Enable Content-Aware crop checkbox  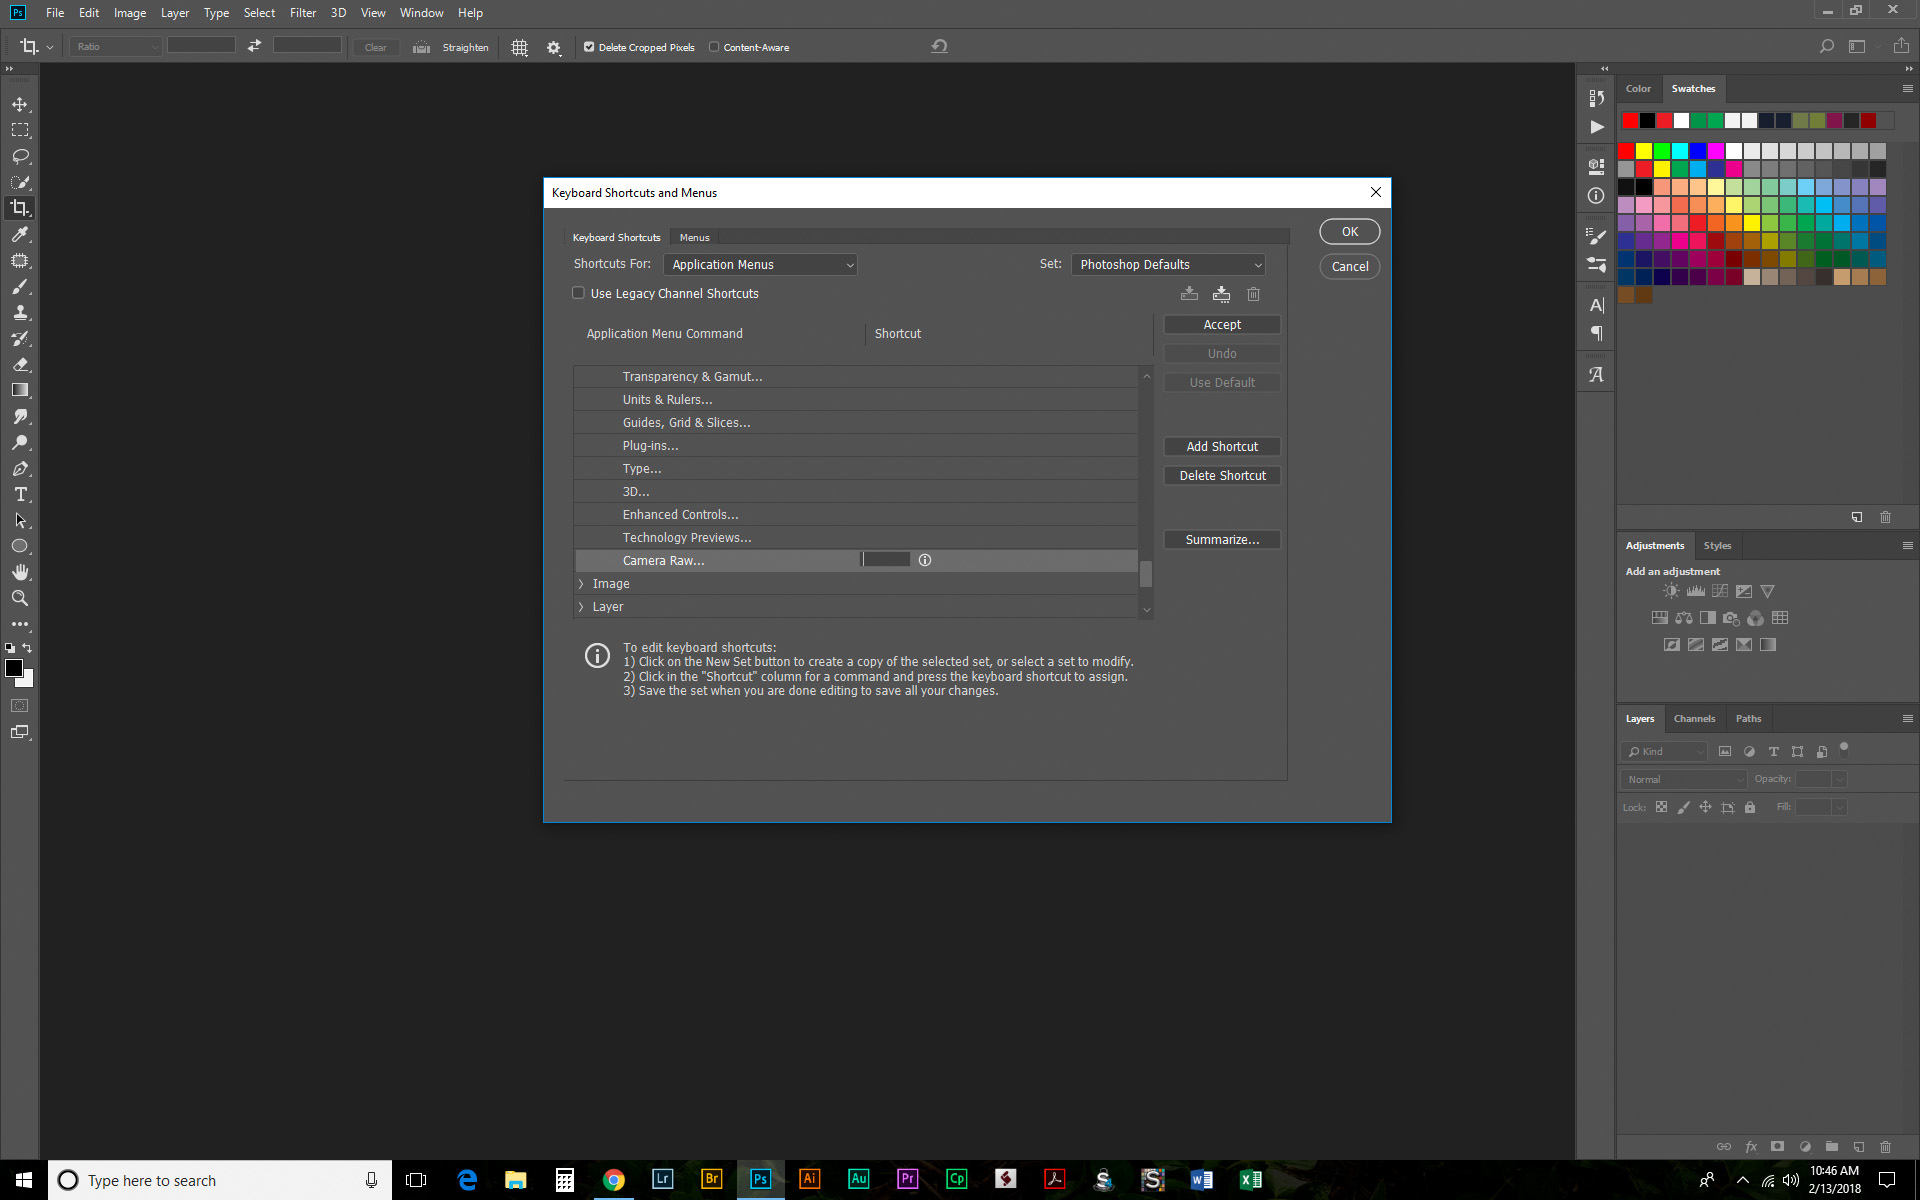pyautogui.click(x=714, y=47)
